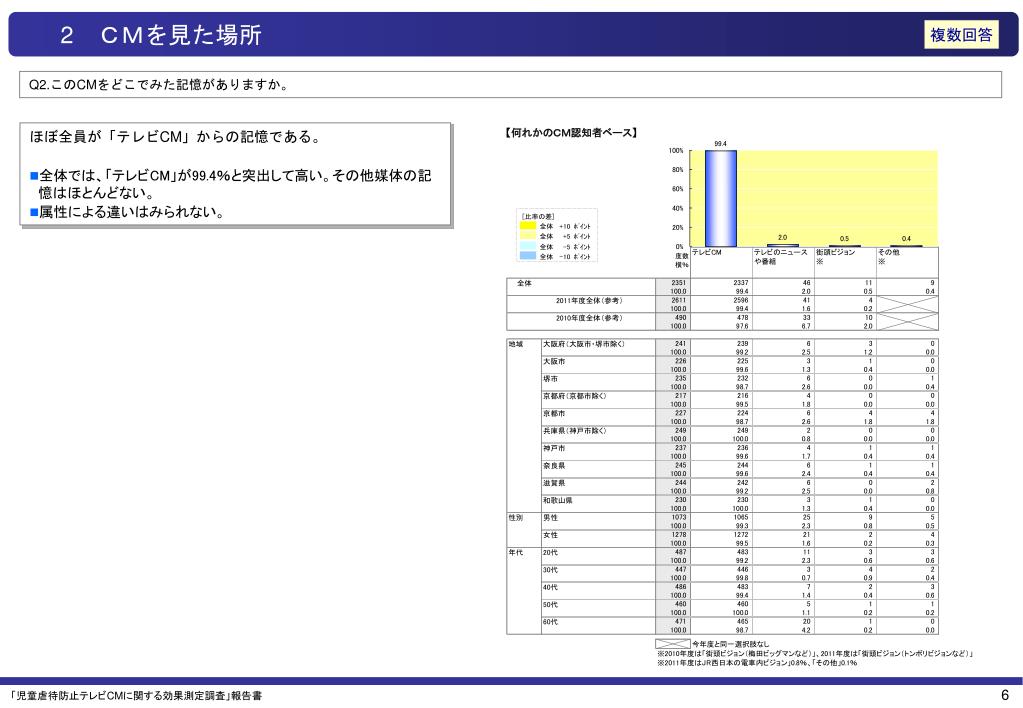Click the '60%' y-axis label
1023x708 pixels.
677,189
